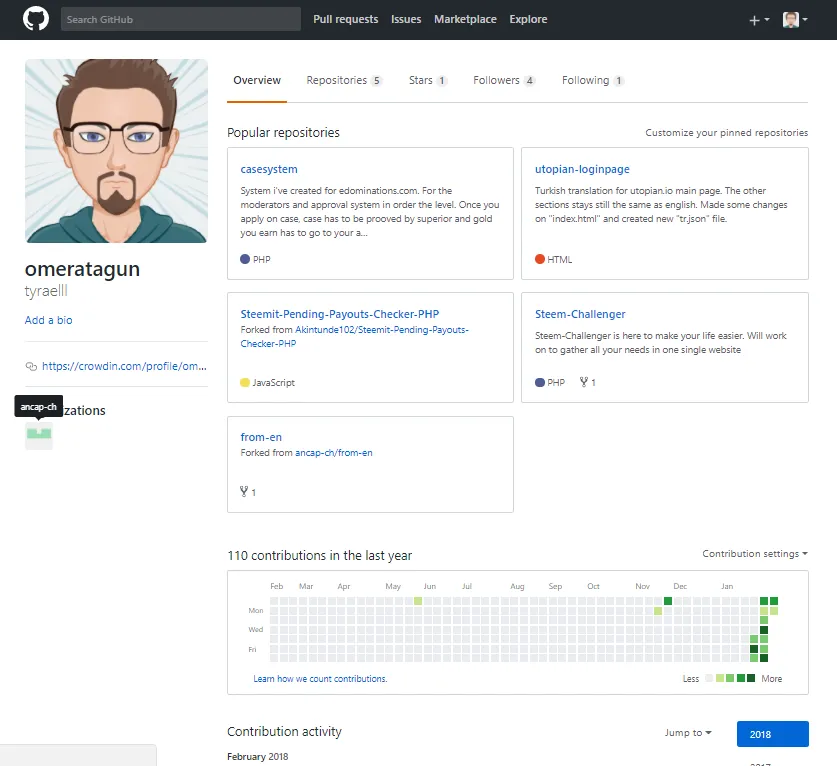Image resolution: width=837 pixels, height=766 pixels.
Task: Click the dark green December contribution square
Action: click(x=668, y=601)
